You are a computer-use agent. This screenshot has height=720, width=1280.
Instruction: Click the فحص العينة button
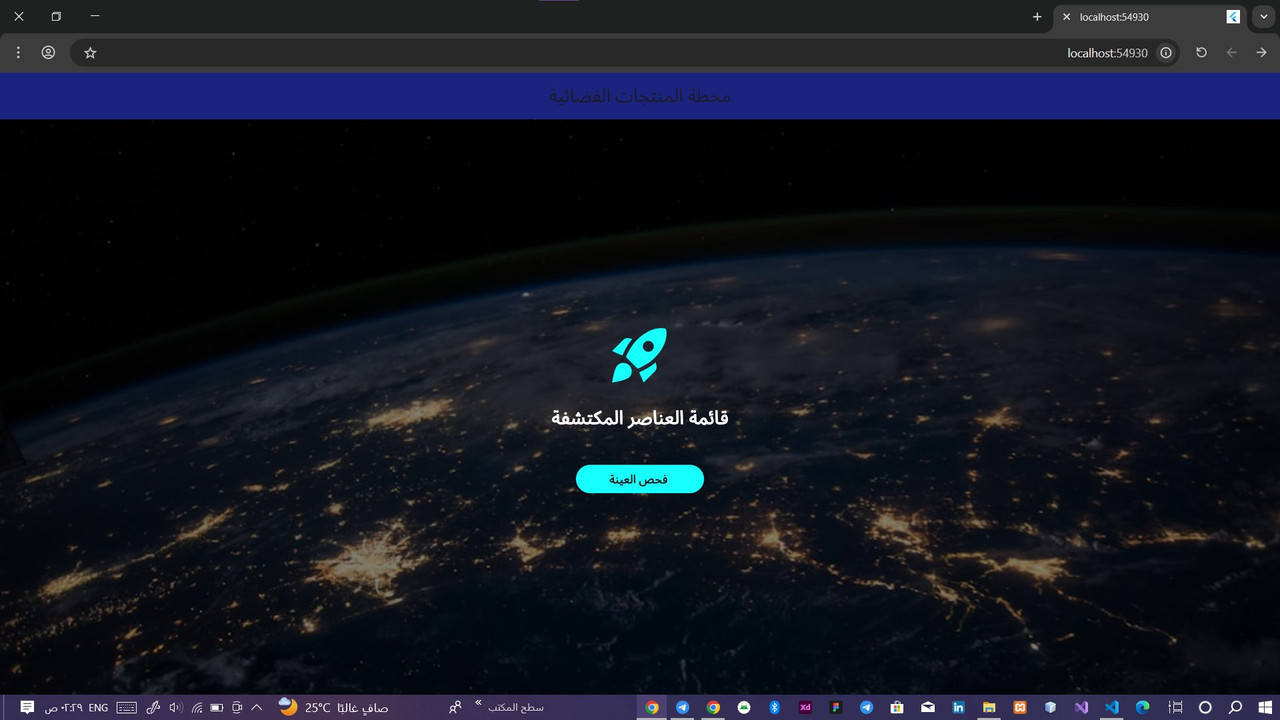click(x=640, y=479)
